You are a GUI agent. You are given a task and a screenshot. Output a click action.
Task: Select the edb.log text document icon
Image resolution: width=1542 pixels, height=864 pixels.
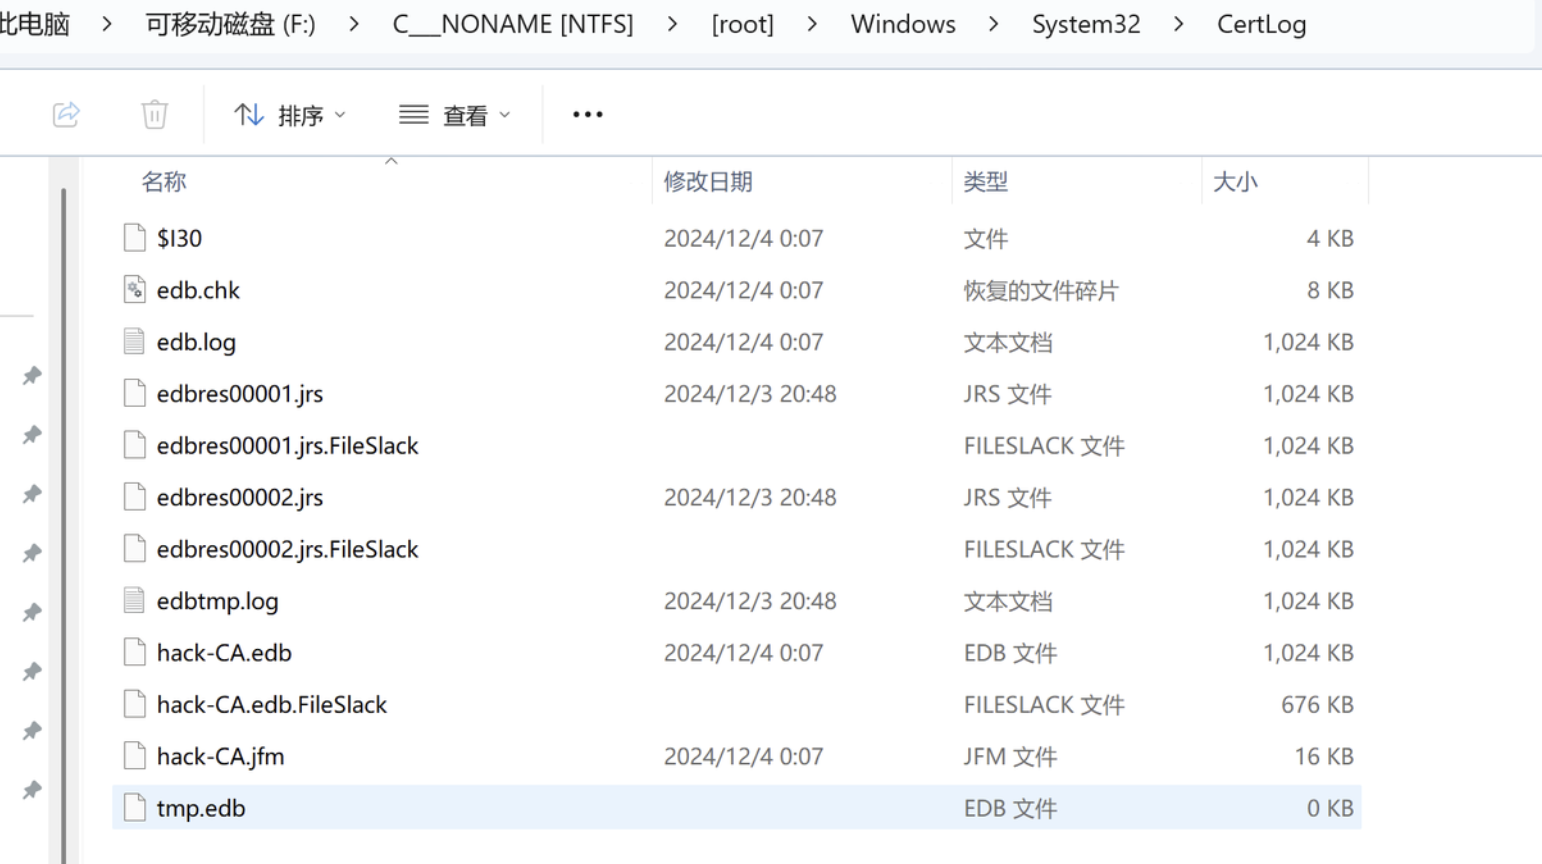[134, 342]
